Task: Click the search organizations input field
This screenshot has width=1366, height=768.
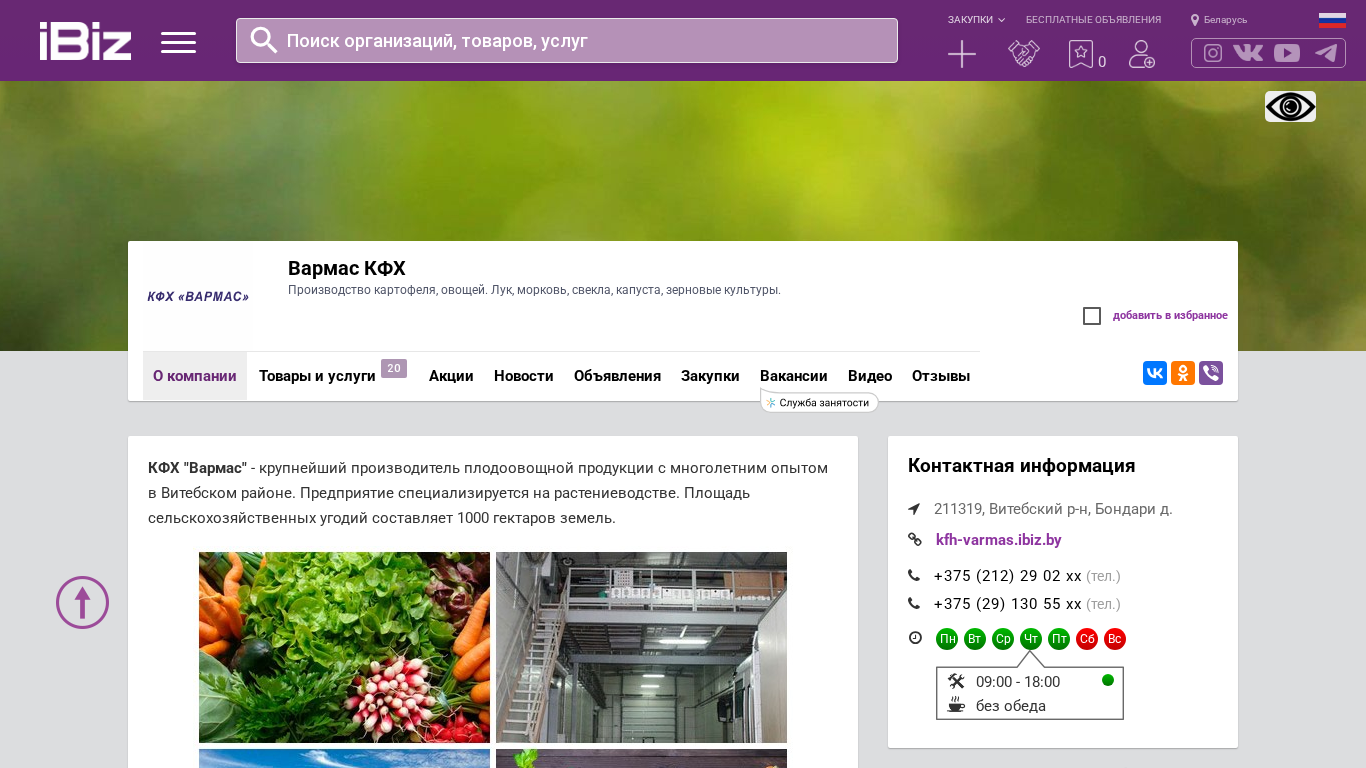Action: [x=580, y=41]
